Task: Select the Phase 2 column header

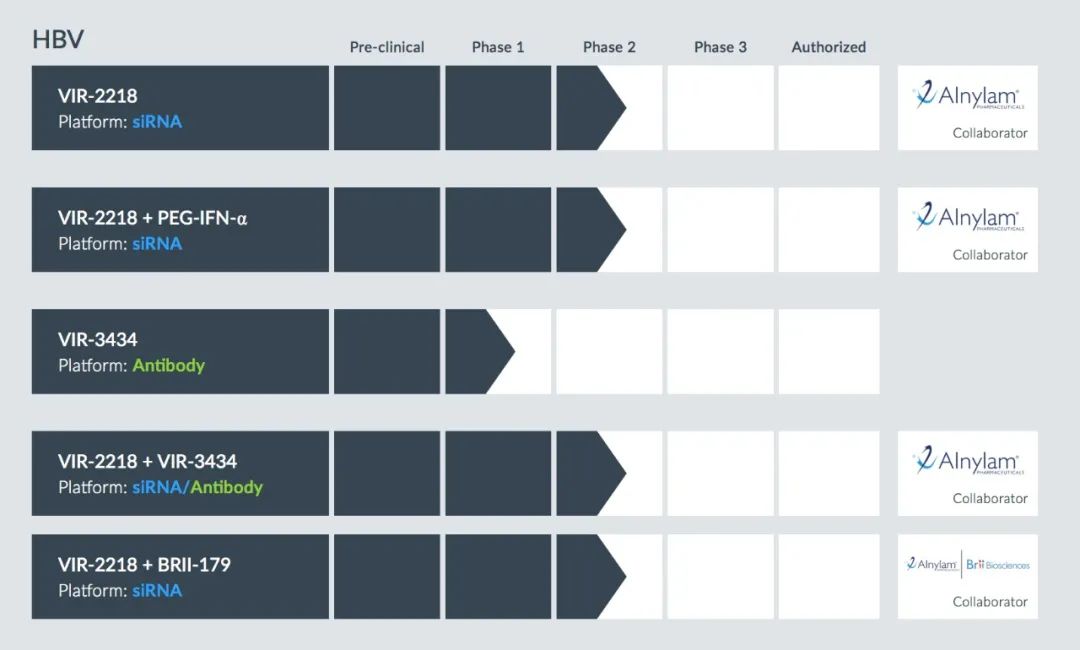Action: [609, 47]
